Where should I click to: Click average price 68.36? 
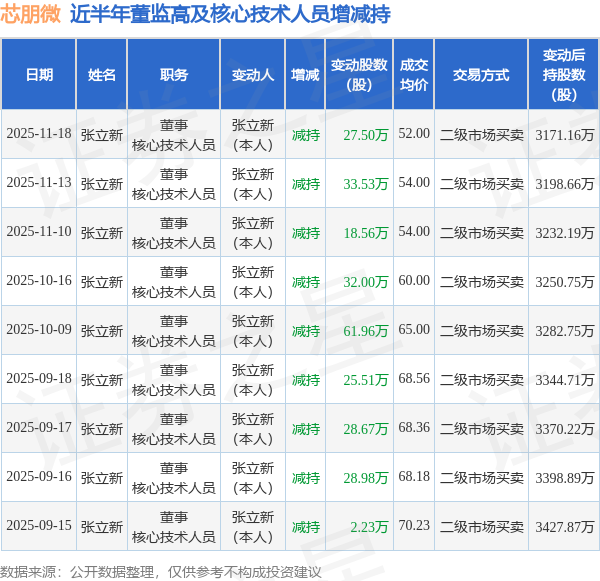click(x=414, y=428)
